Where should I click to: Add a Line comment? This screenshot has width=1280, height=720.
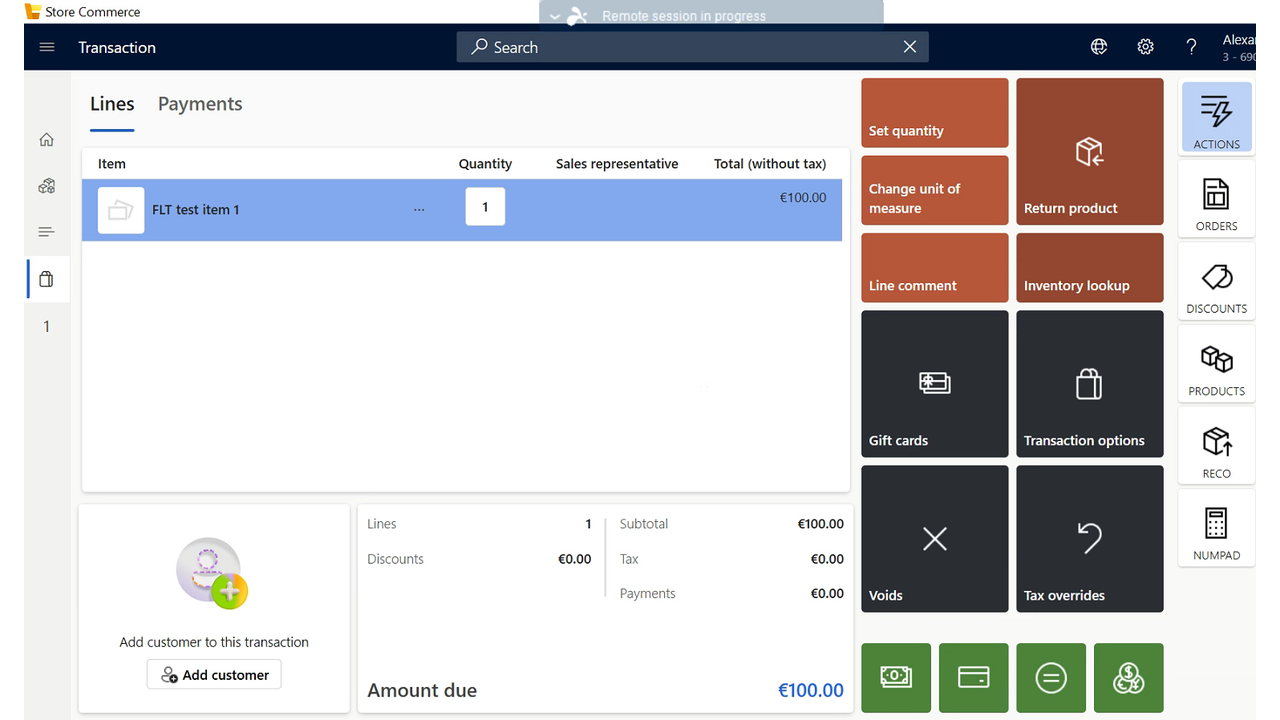935,268
